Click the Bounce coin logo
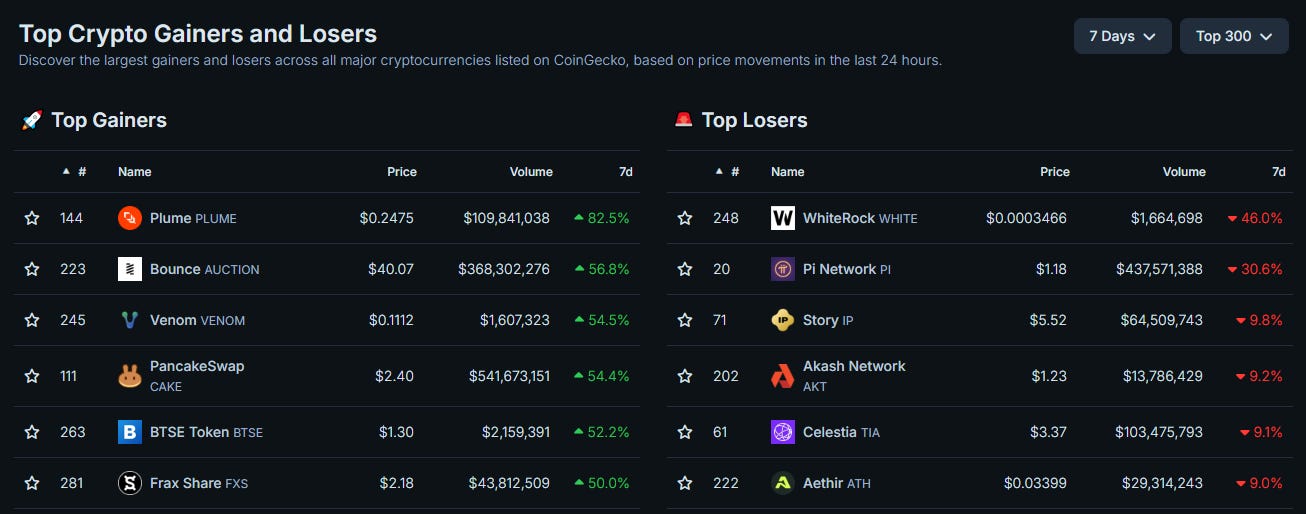1306x514 pixels. click(130, 269)
